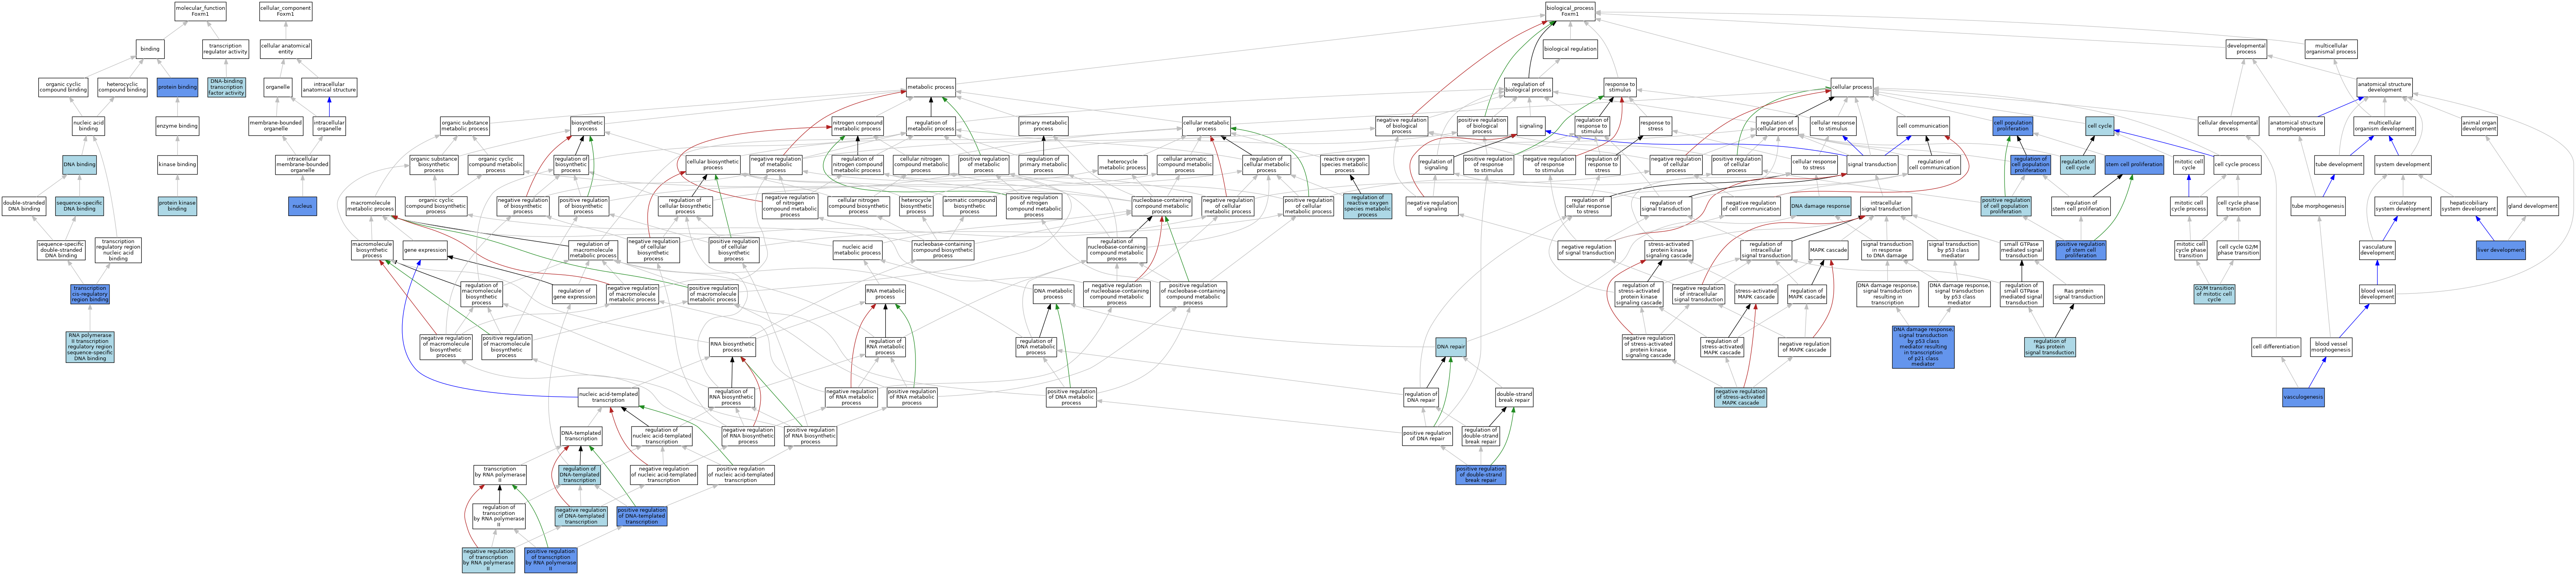Screen dimensions: 2576x575
Task: Select 'regulation of reactive oxygen species metabolic process'
Action: point(1367,206)
